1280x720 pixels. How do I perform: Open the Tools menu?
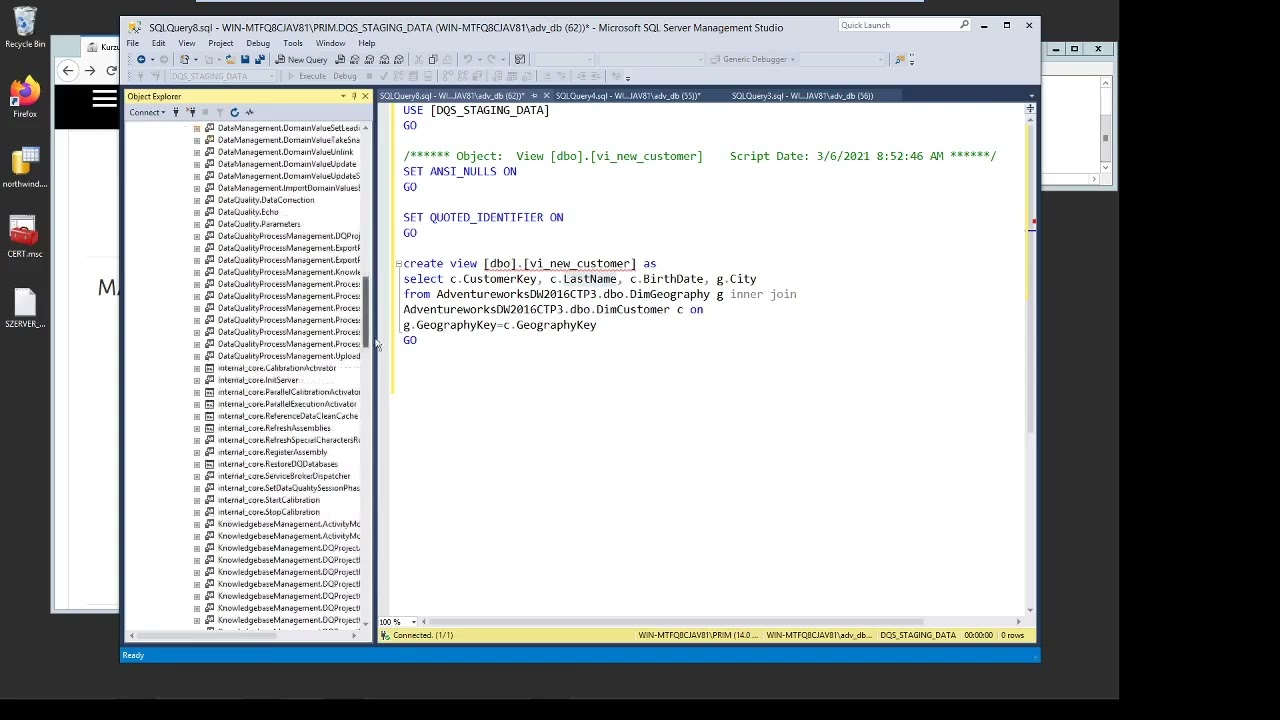click(x=293, y=43)
